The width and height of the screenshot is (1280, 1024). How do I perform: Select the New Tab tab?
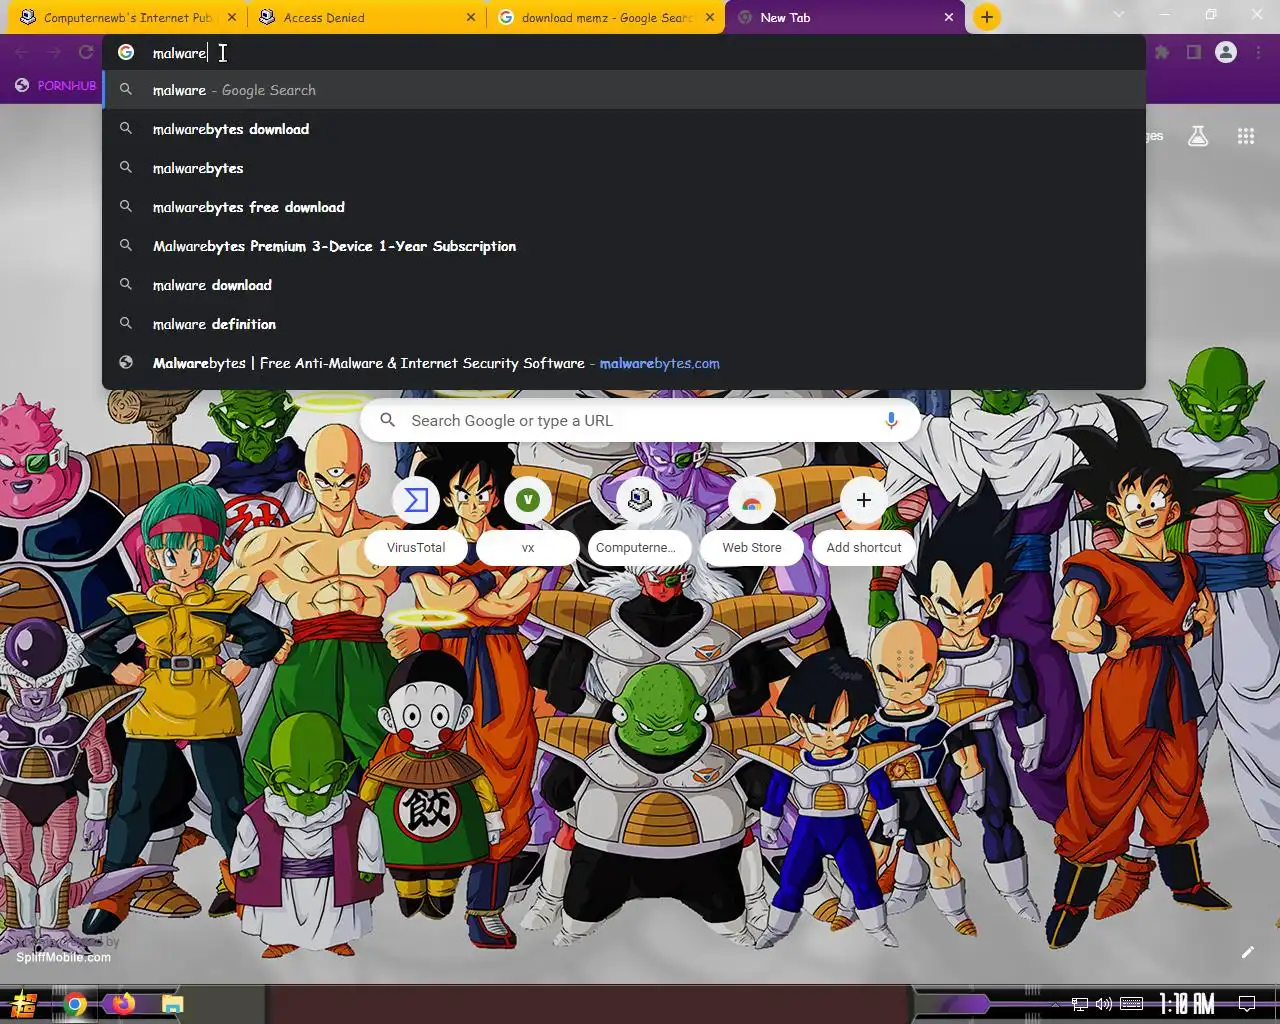[x=843, y=17]
